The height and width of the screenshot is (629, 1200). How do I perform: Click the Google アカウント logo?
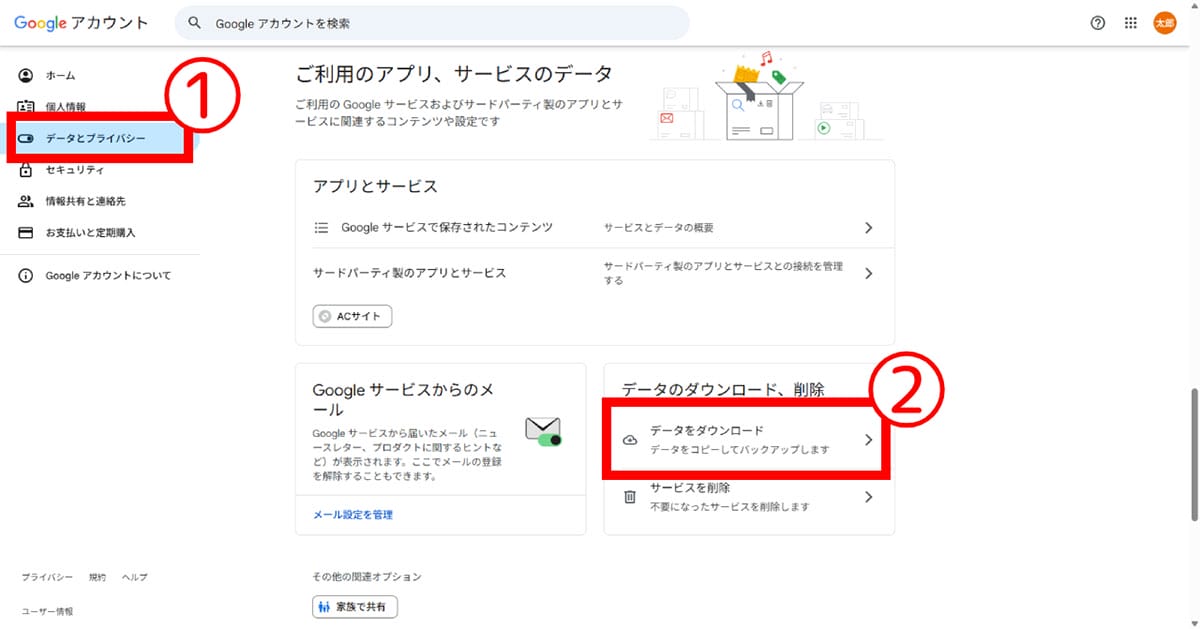click(x=80, y=23)
